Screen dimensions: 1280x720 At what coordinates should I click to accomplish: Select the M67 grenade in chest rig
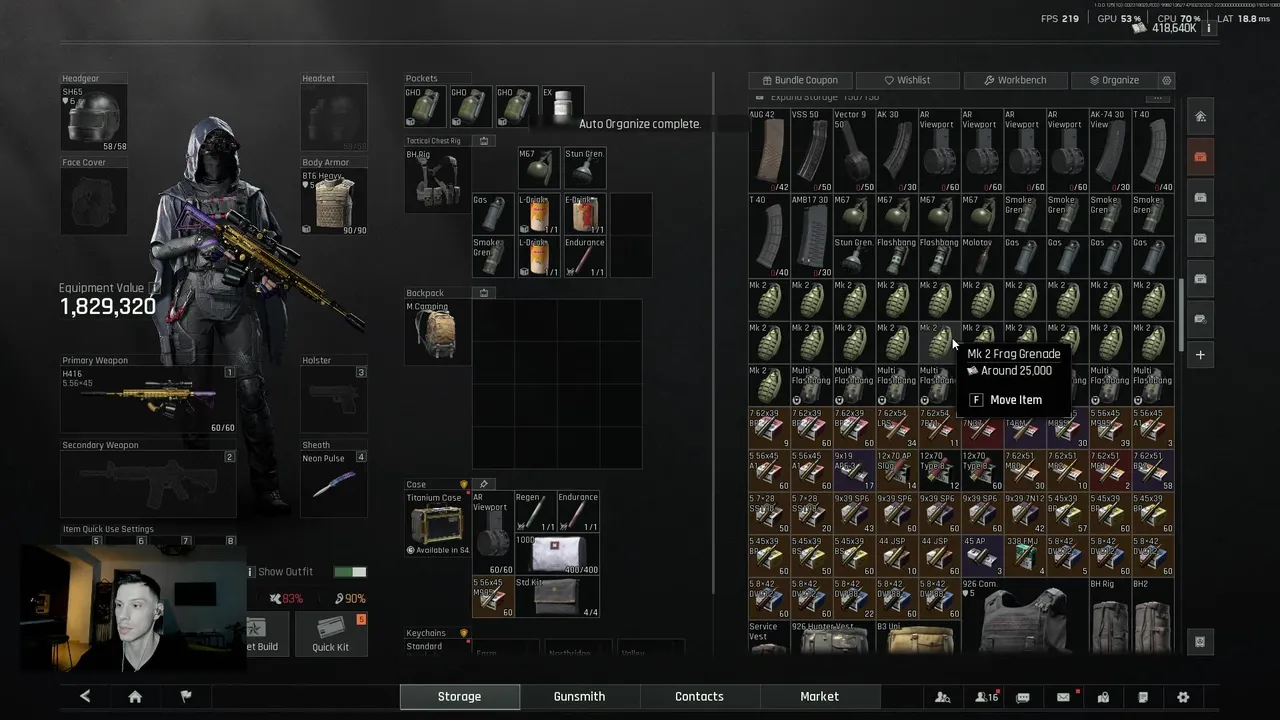click(538, 169)
